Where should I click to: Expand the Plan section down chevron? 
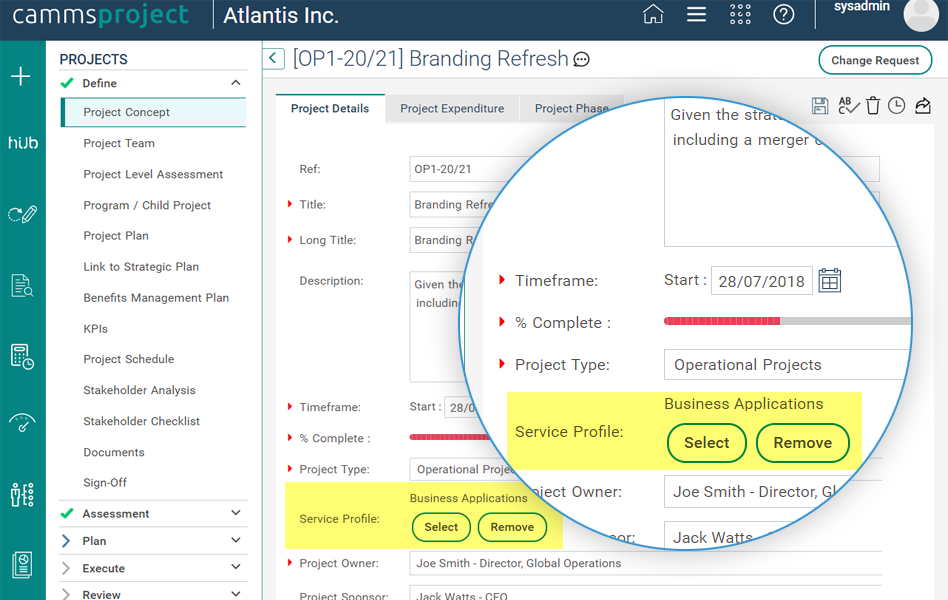[x=236, y=540]
